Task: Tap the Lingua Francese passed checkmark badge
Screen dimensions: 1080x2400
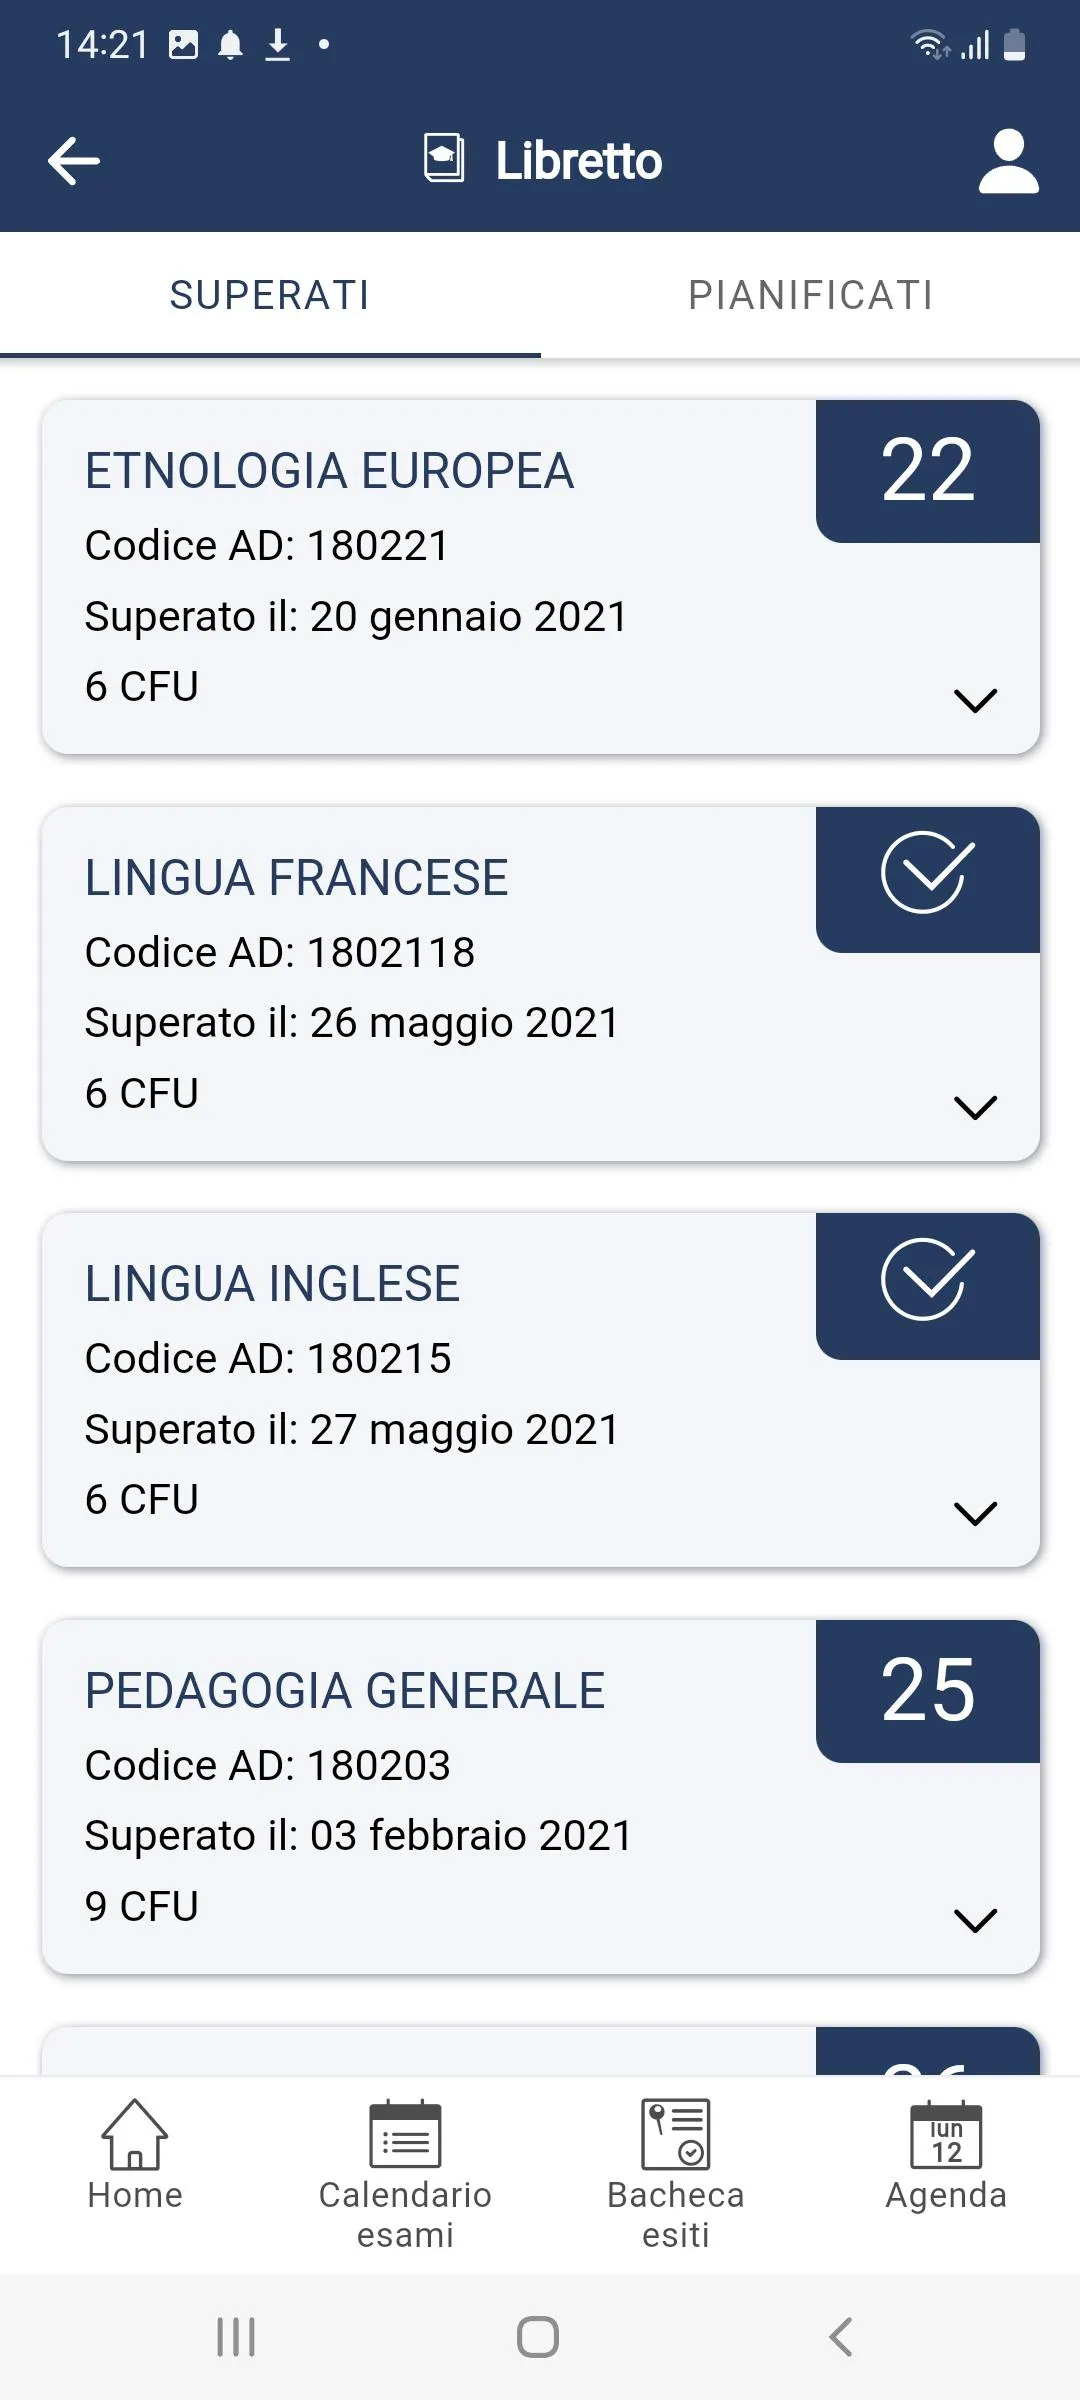Action: pyautogui.click(x=927, y=874)
